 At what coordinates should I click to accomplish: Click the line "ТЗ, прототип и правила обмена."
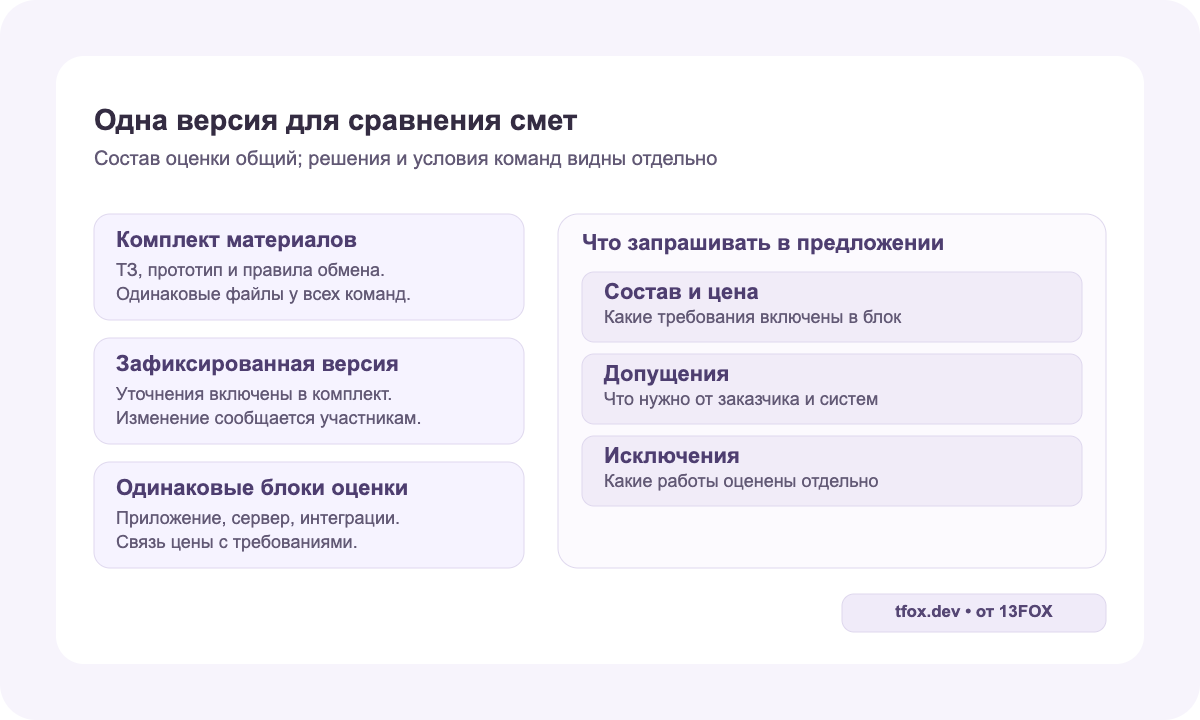tap(250, 270)
